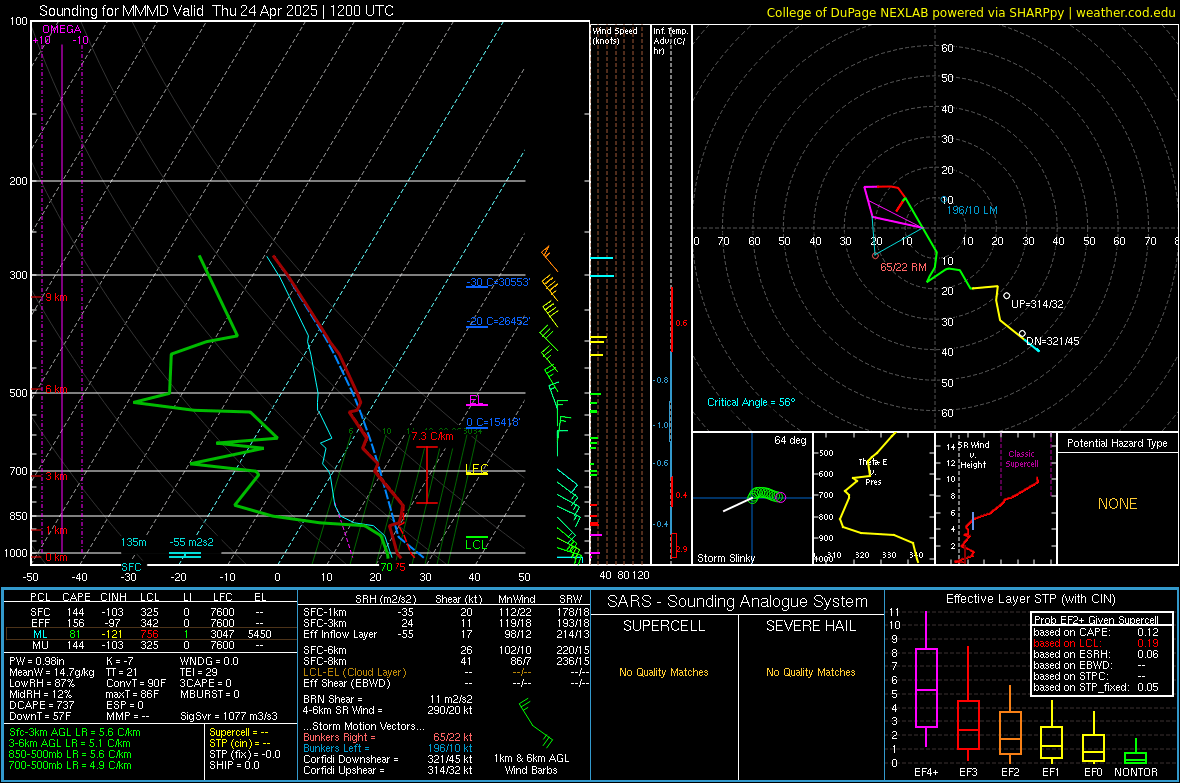Click the 'Inf. Temp. Adv.' panel header
This screenshot has height=783, width=1180.
(x=670, y=41)
